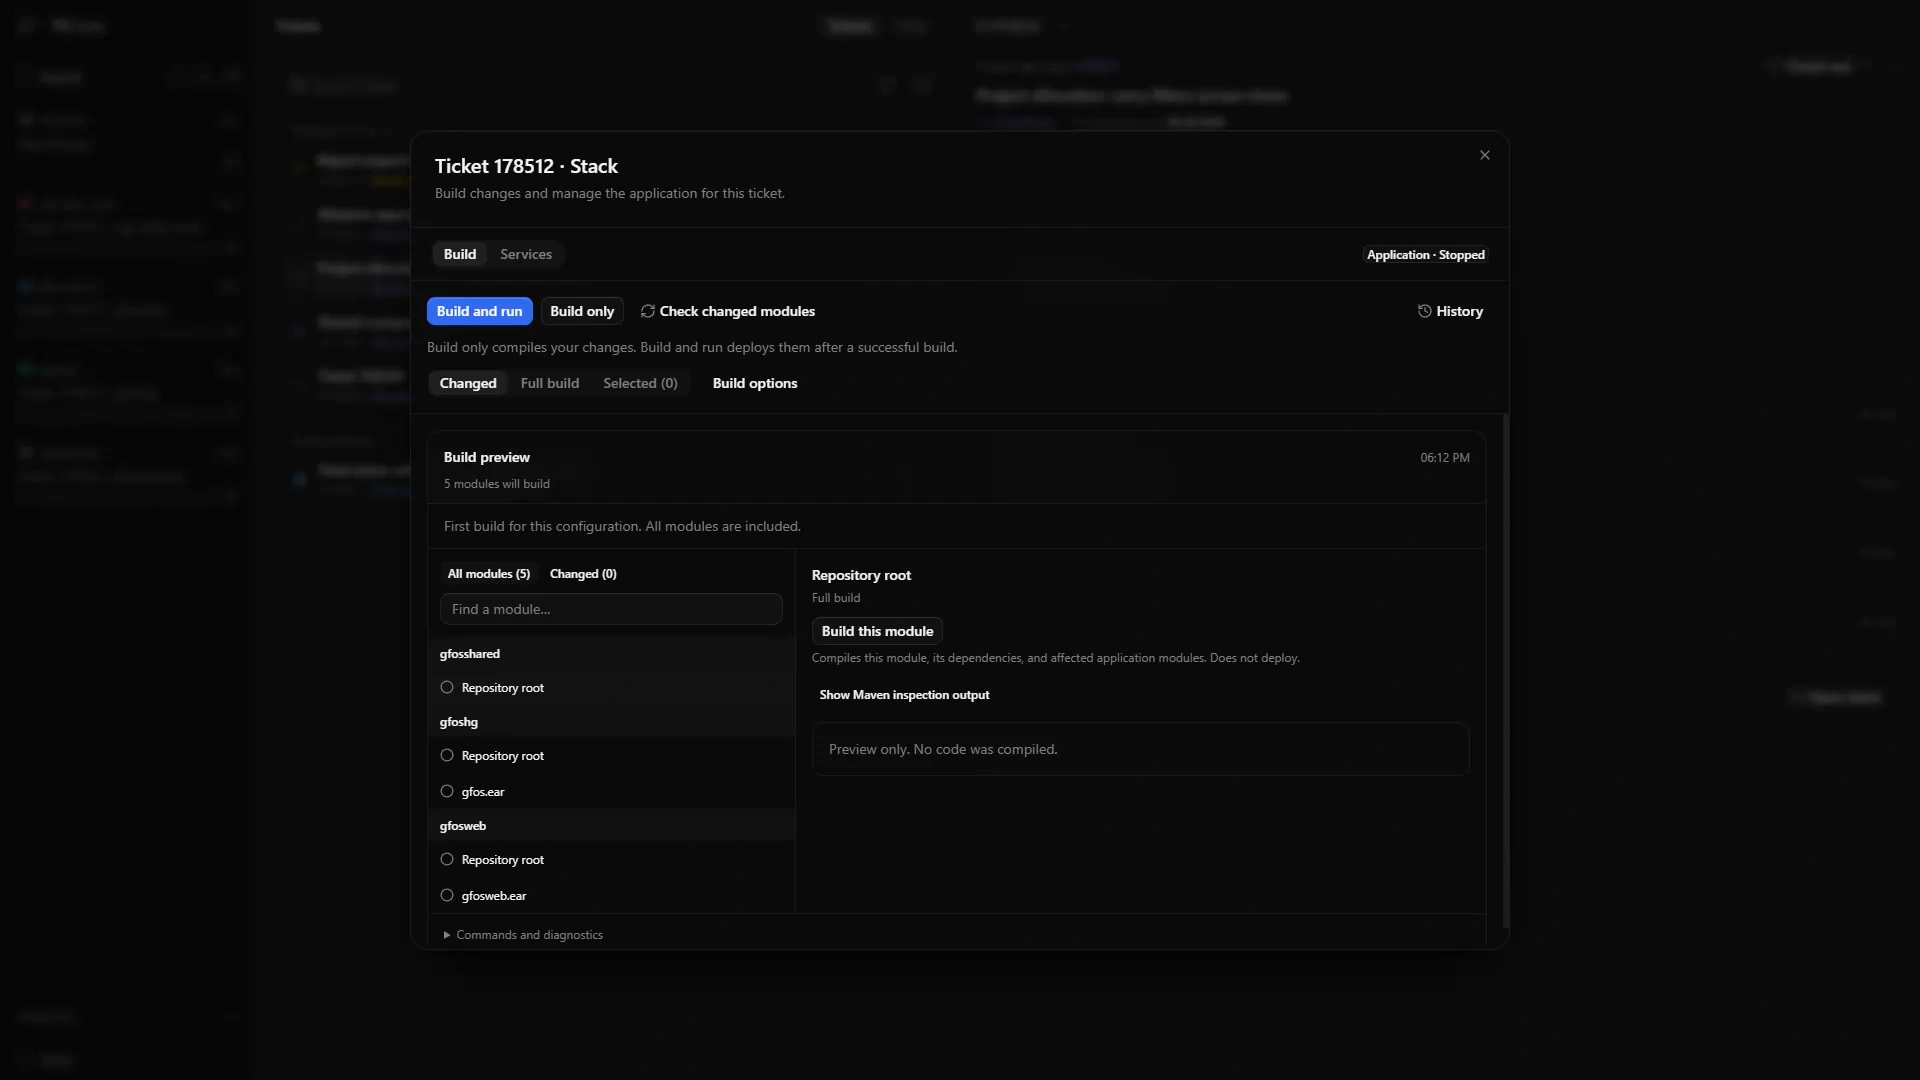Screen dimensions: 1920x1080
Task: Click the gfosshared group header
Action: point(611,654)
